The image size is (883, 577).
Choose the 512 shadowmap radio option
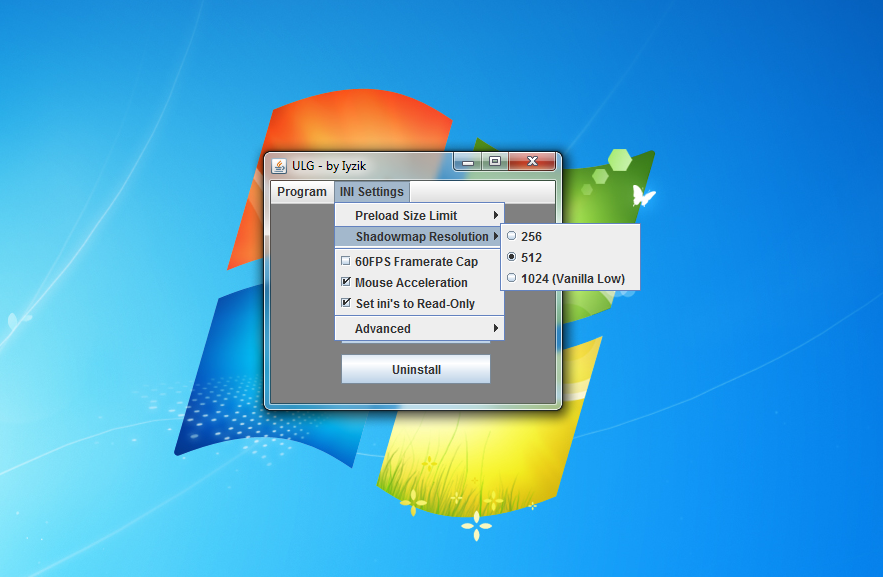pyautogui.click(x=570, y=257)
